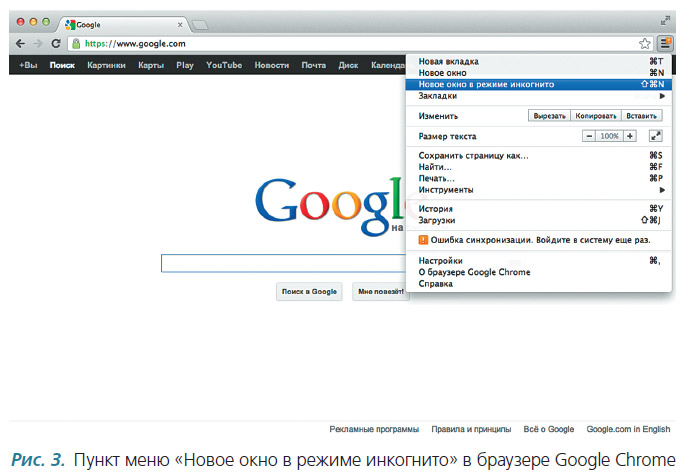Open Загрузки from the menu
Image resolution: width=688 pixels, height=476 pixels.
point(538,220)
